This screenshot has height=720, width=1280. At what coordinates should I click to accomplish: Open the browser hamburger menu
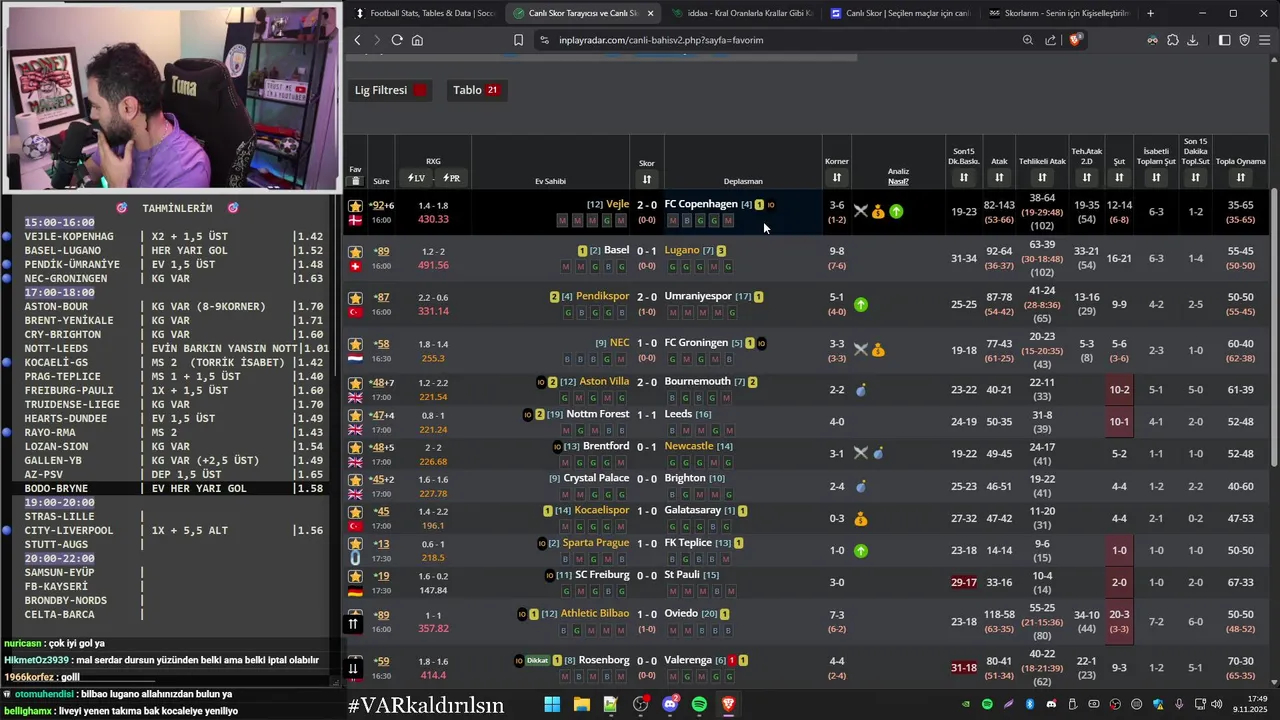[x=1265, y=40]
